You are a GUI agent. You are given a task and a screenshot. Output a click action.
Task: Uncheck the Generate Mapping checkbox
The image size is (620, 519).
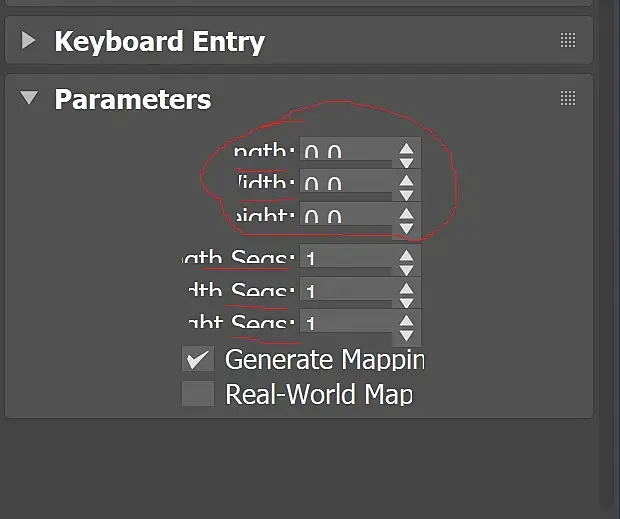pyautogui.click(x=198, y=360)
